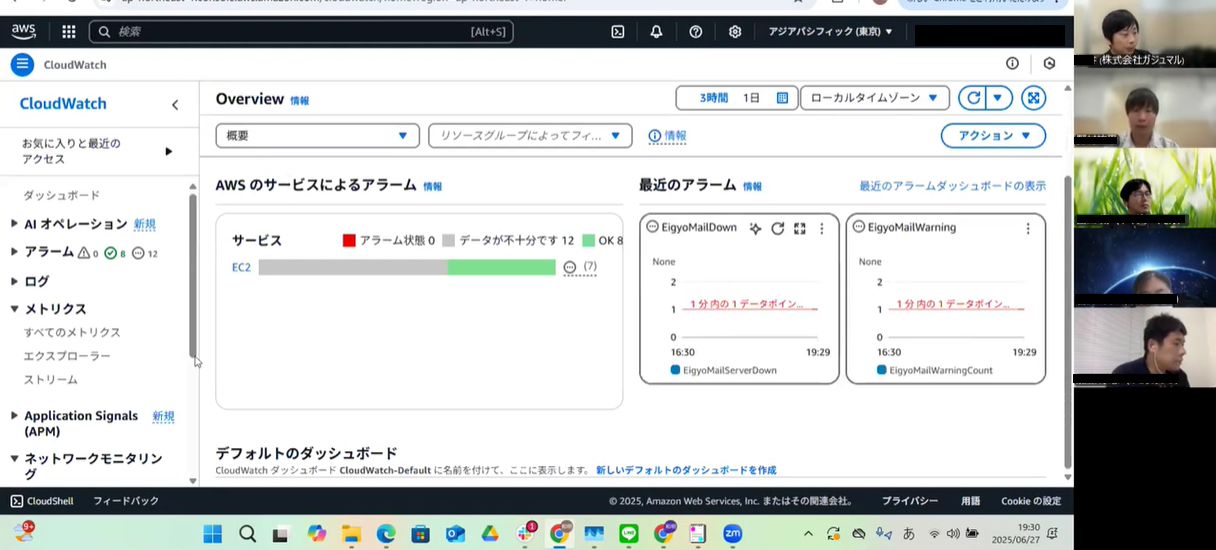
Task: Open the 概要 dropdown
Action: [319, 136]
